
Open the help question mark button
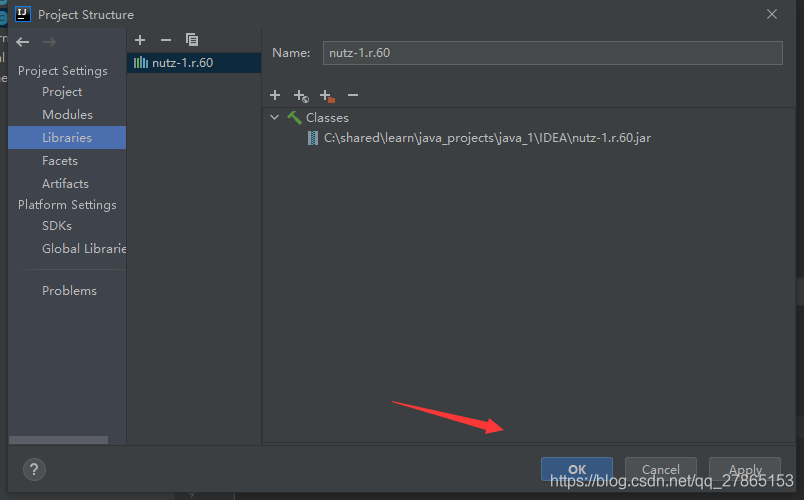[x=34, y=469]
